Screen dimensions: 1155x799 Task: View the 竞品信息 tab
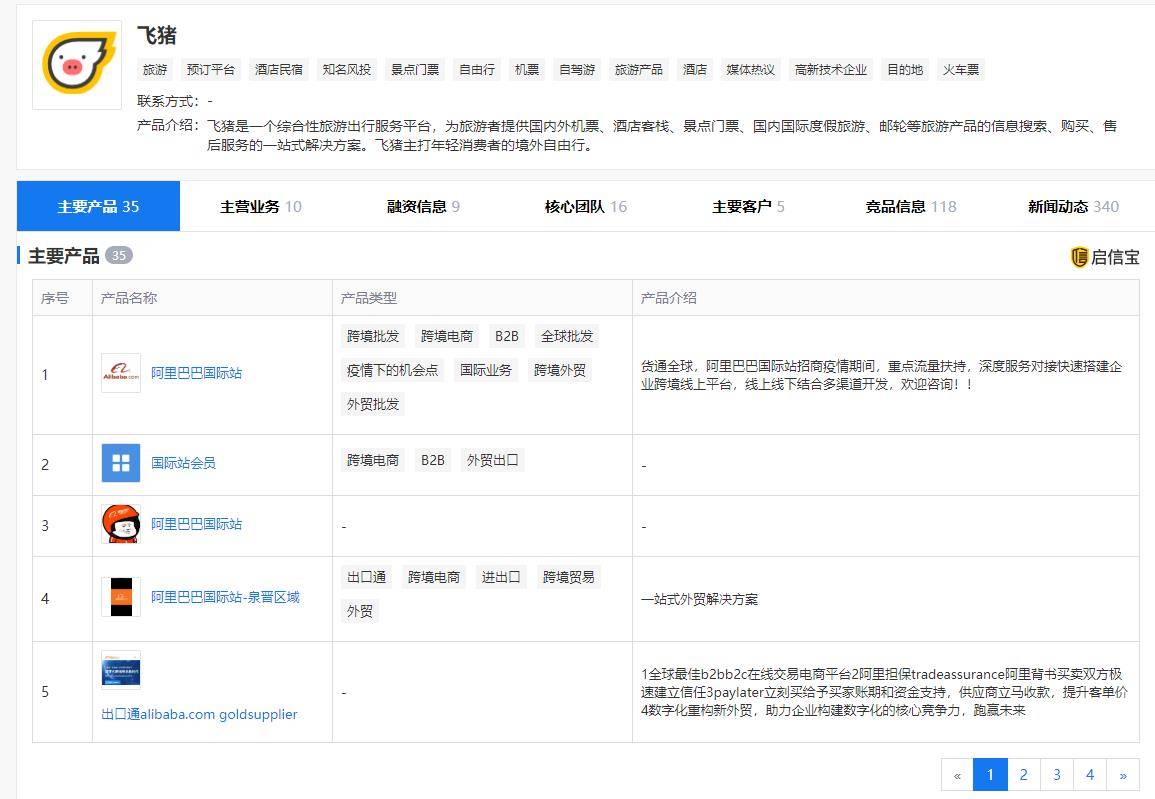(910, 206)
